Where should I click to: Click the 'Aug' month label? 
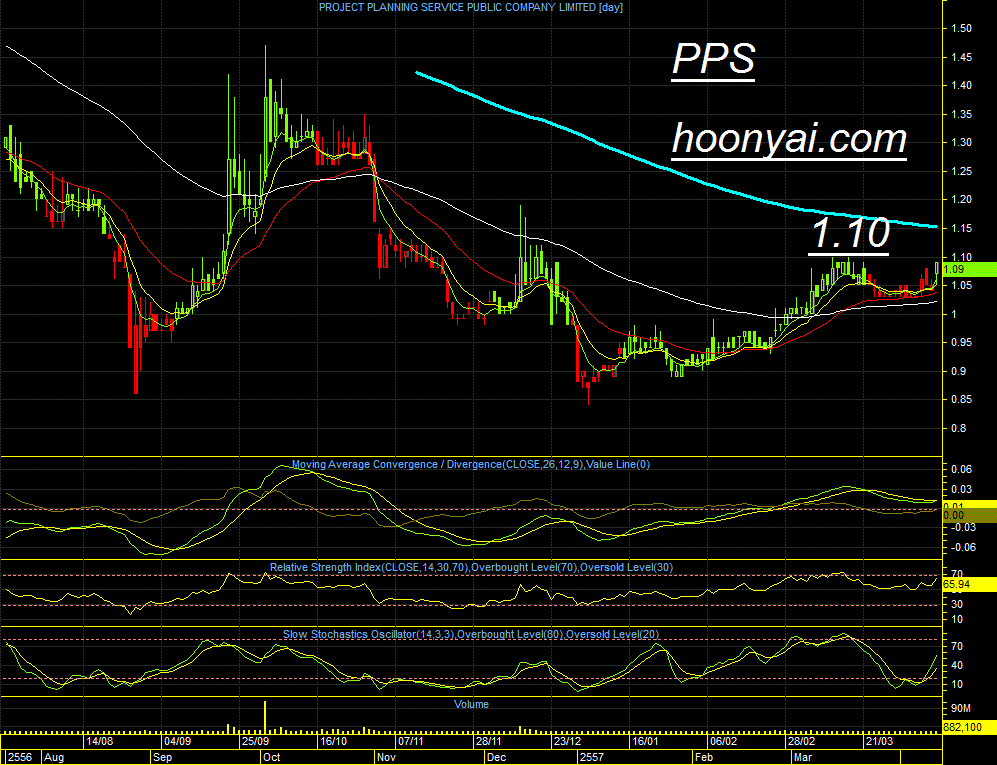tap(54, 757)
